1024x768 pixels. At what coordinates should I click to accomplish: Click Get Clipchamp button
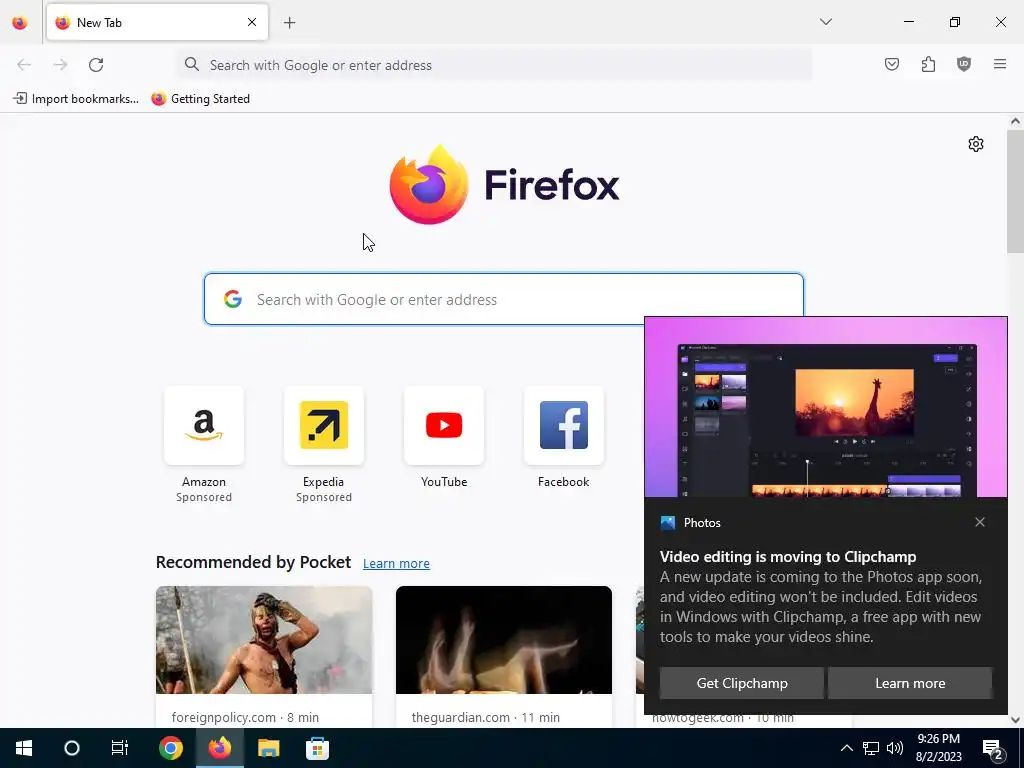[x=742, y=683]
